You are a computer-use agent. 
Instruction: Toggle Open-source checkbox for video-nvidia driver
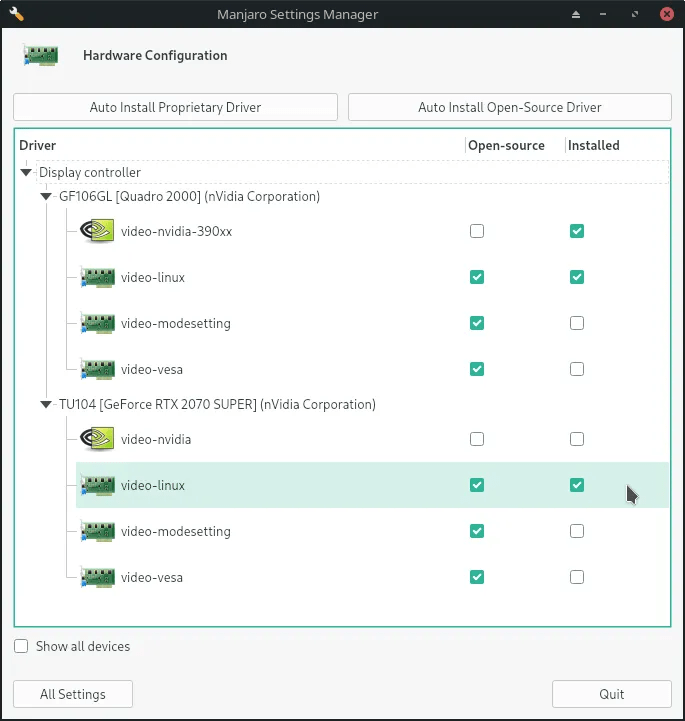[477, 439]
